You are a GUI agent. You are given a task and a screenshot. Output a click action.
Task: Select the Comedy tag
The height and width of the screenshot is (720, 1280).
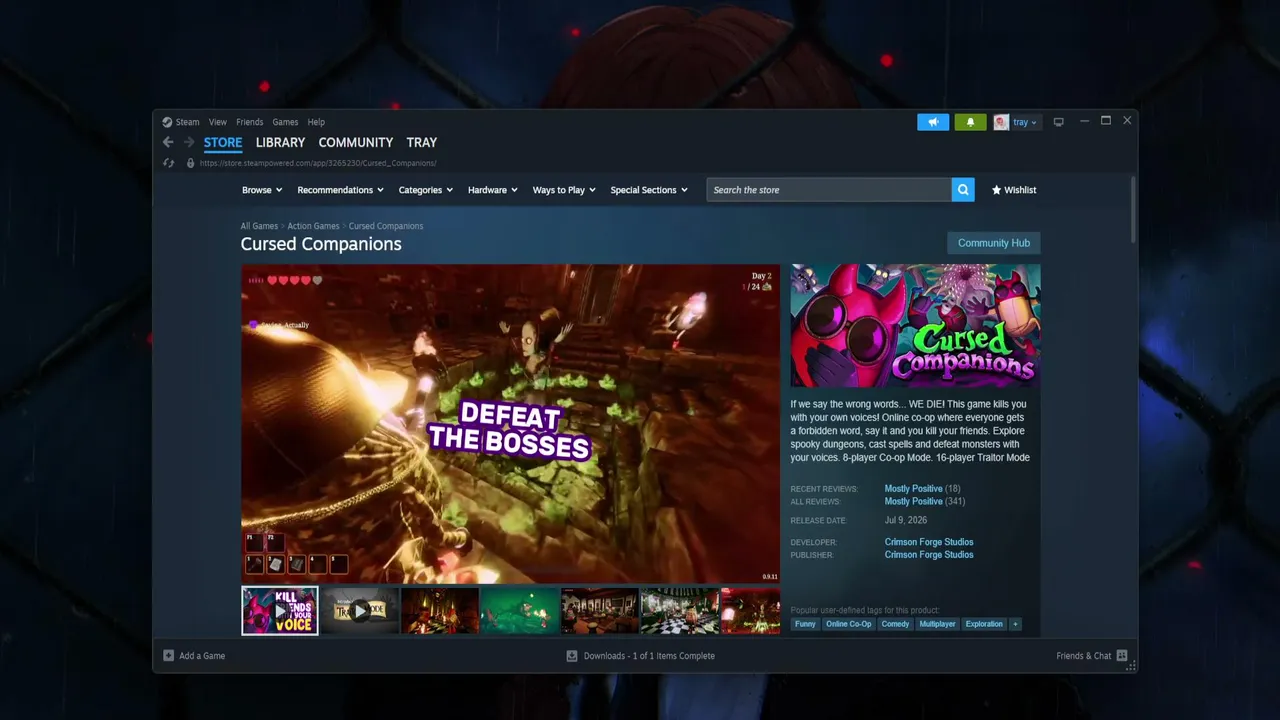click(895, 624)
